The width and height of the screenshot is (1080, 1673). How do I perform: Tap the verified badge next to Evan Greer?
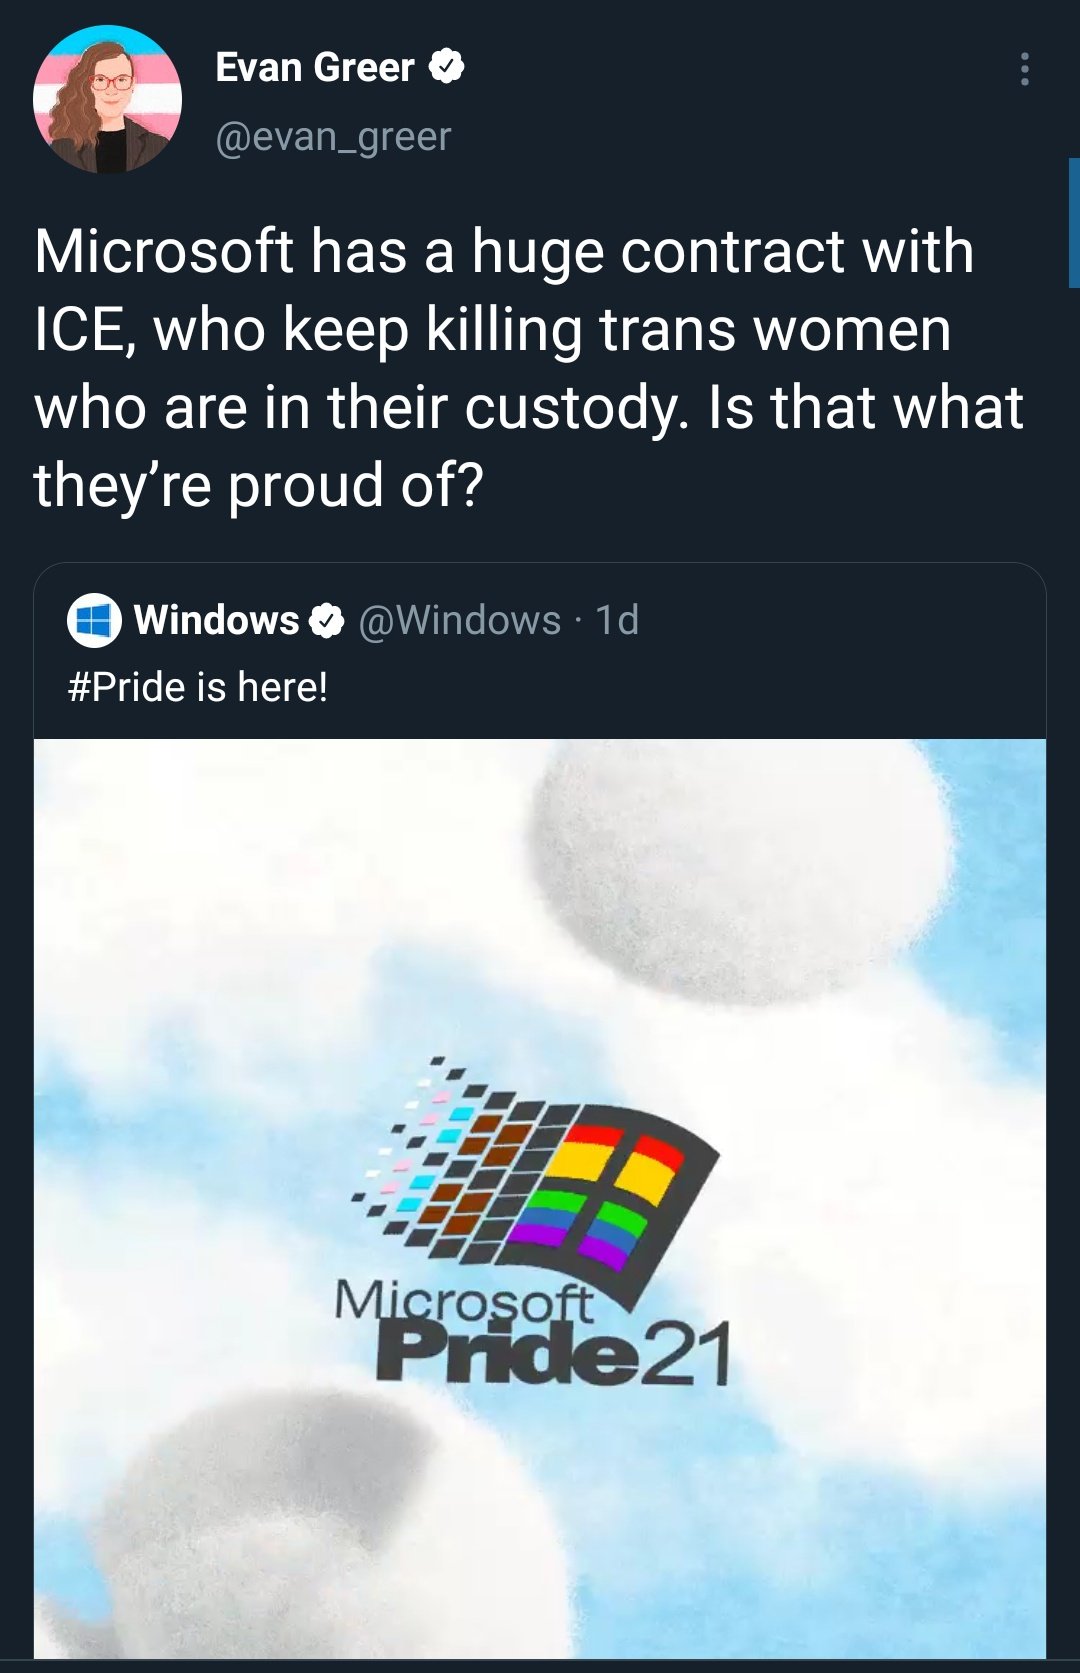(447, 67)
